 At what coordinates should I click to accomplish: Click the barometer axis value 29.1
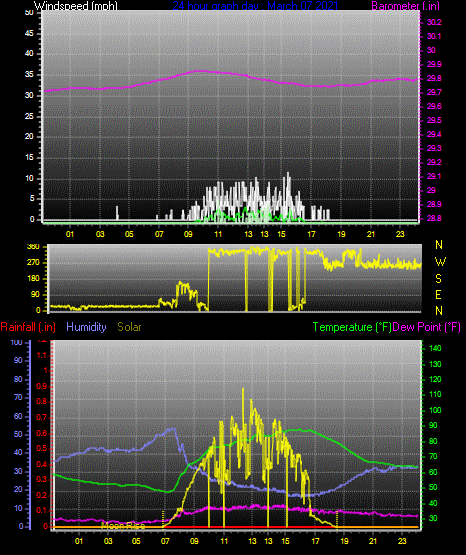pyautogui.click(x=434, y=176)
